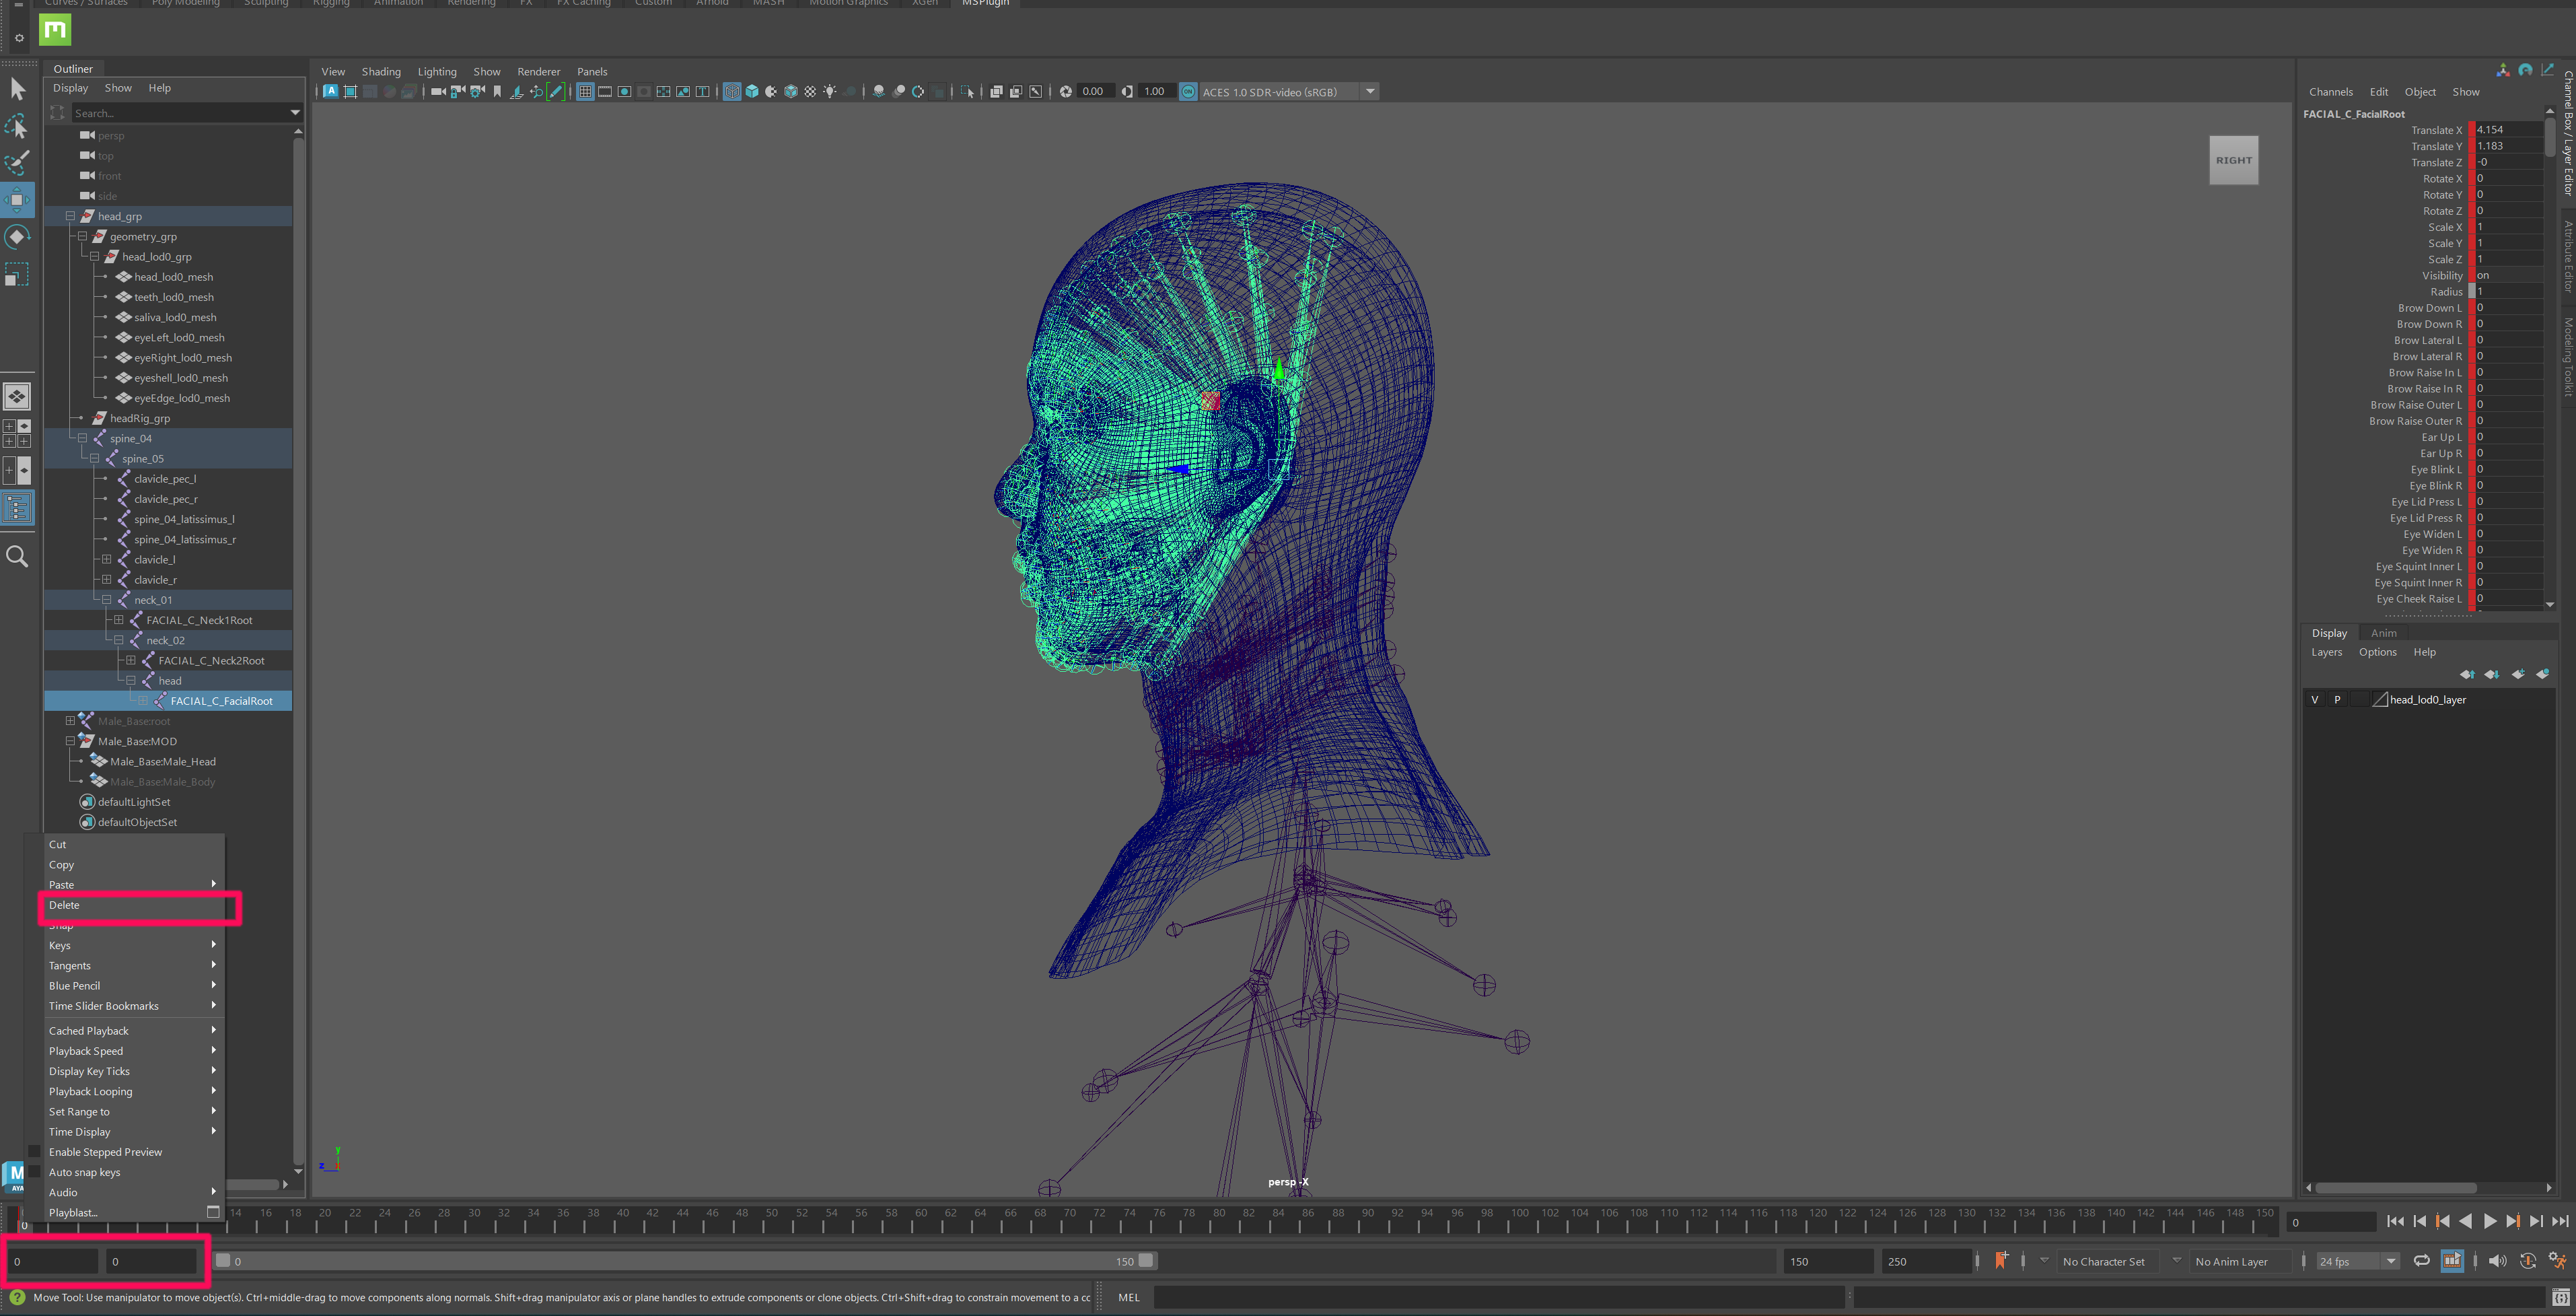Activate the Isolate Select arrow icon
Screen dimensions: 2576x1316
(x=968, y=91)
